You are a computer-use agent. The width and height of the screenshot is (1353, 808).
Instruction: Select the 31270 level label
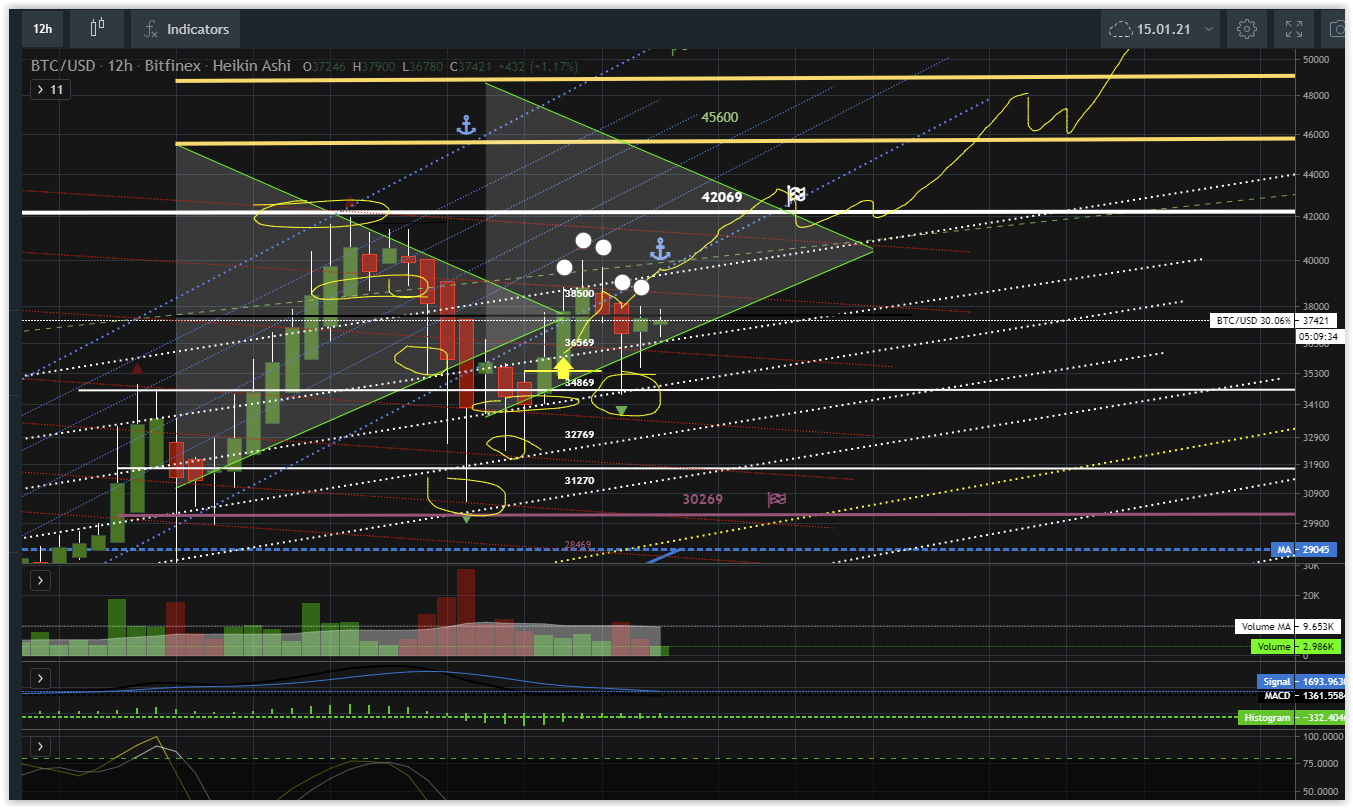point(579,480)
